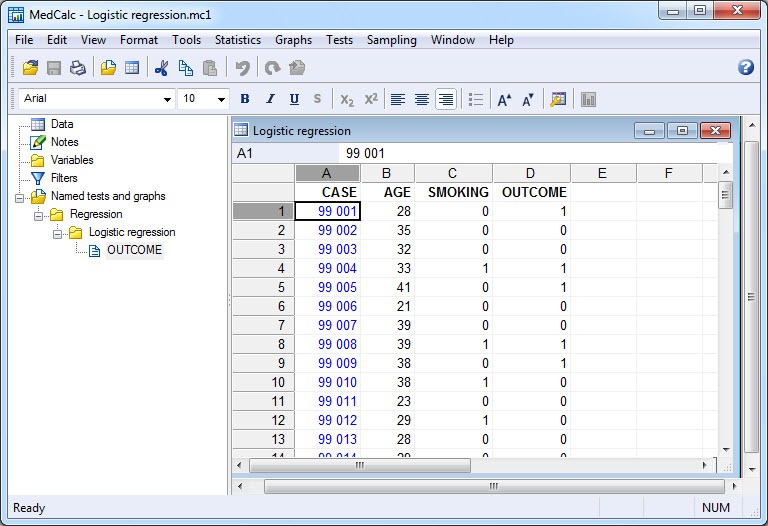Select column A header
The height and width of the screenshot is (526, 768).
tap(328, 173)
